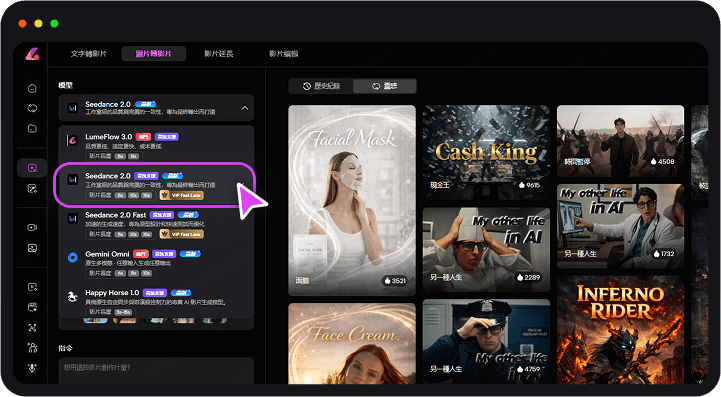The height and width of the screenshot is (397, 721).
Task: Click in the 指令 prompt text box
Action: 156,371
